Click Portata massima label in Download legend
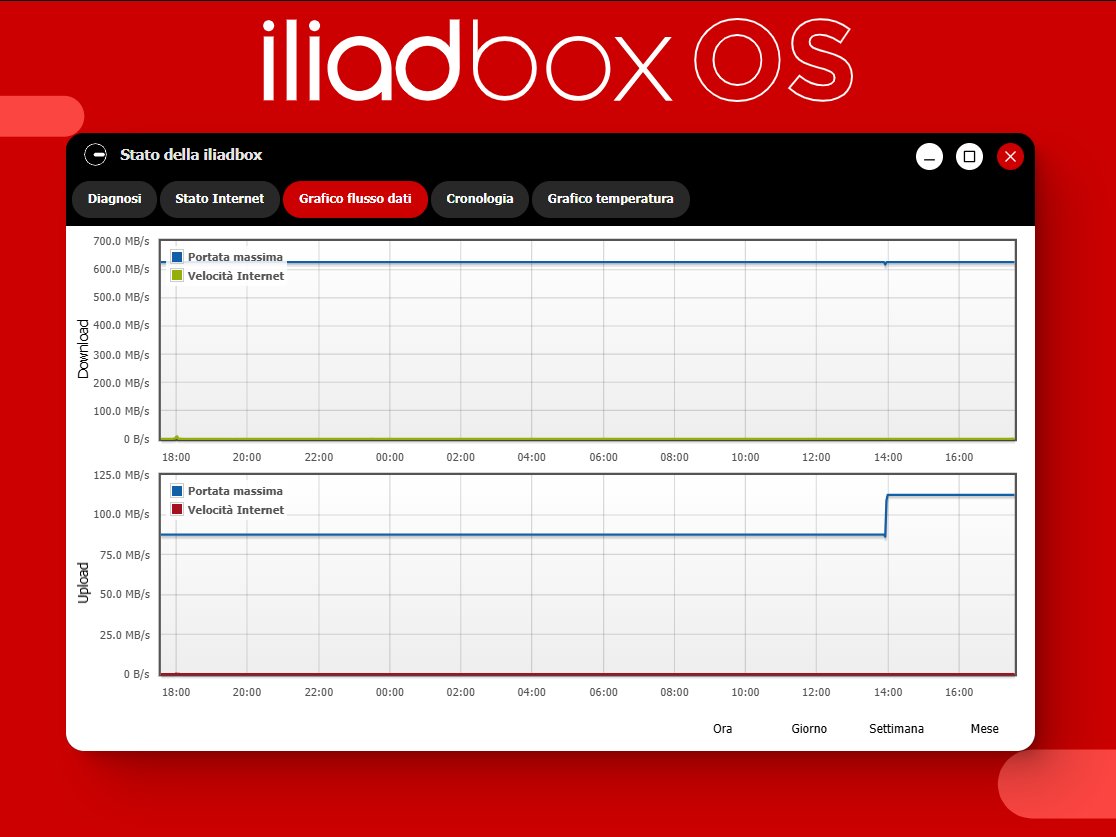 [235, 257]
